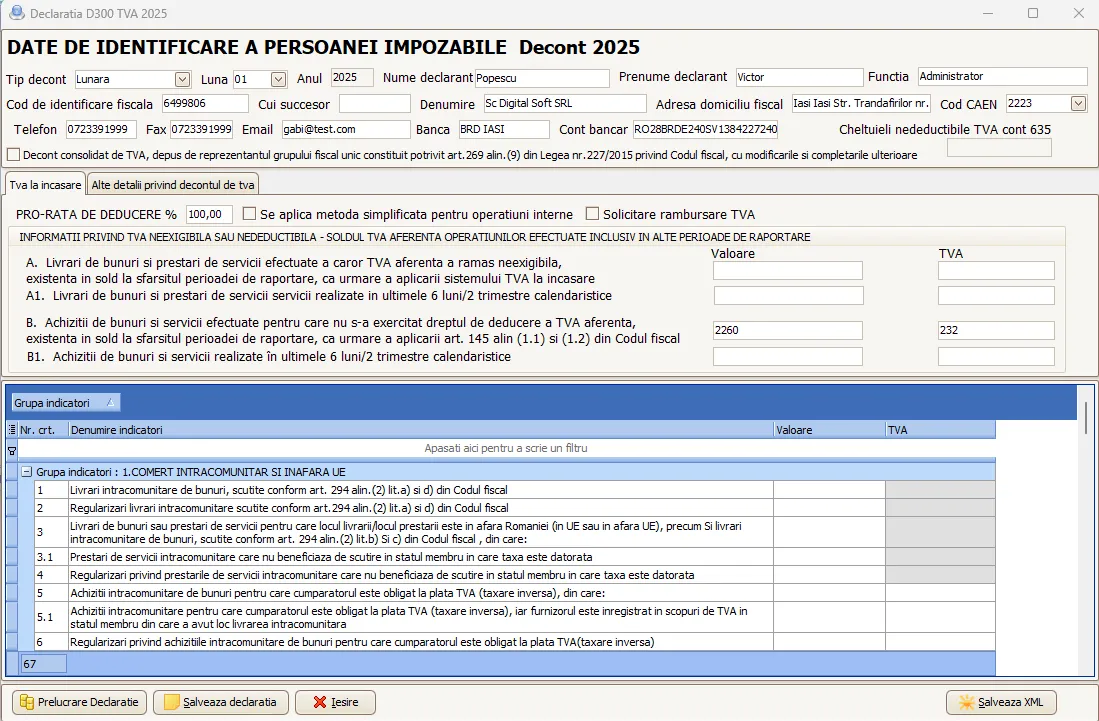Click the Grupa indicatori grouping chip
The image size is (1099, 721).
pos(64,402)
